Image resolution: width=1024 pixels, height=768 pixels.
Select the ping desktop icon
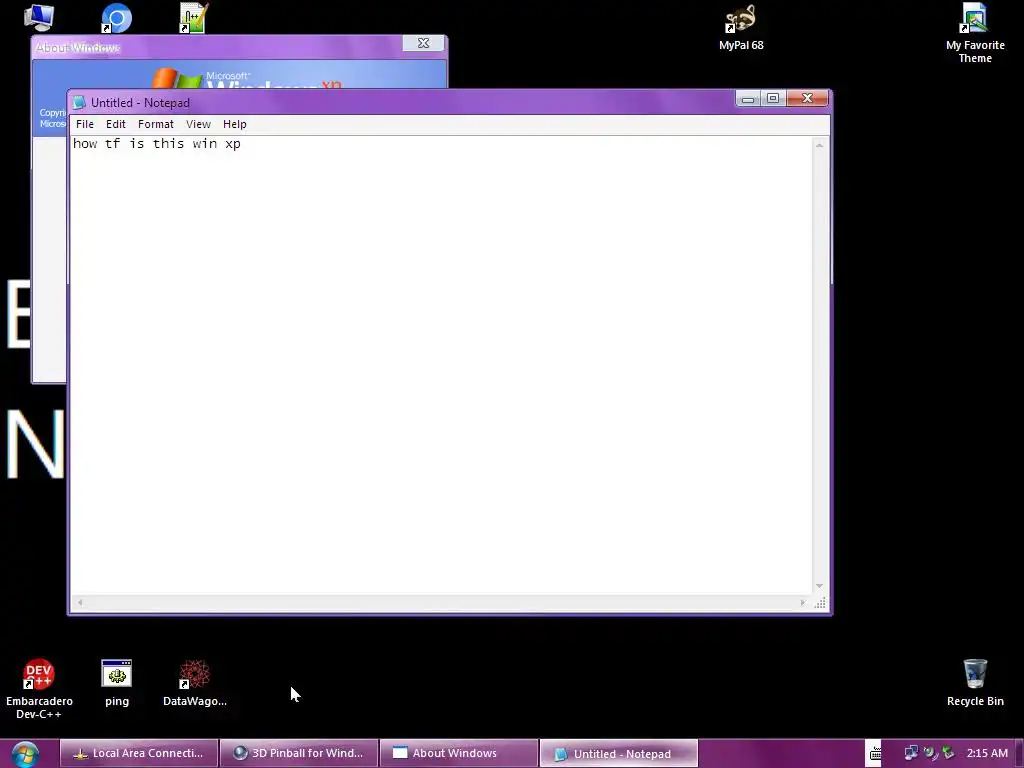(x=117, y=683)
